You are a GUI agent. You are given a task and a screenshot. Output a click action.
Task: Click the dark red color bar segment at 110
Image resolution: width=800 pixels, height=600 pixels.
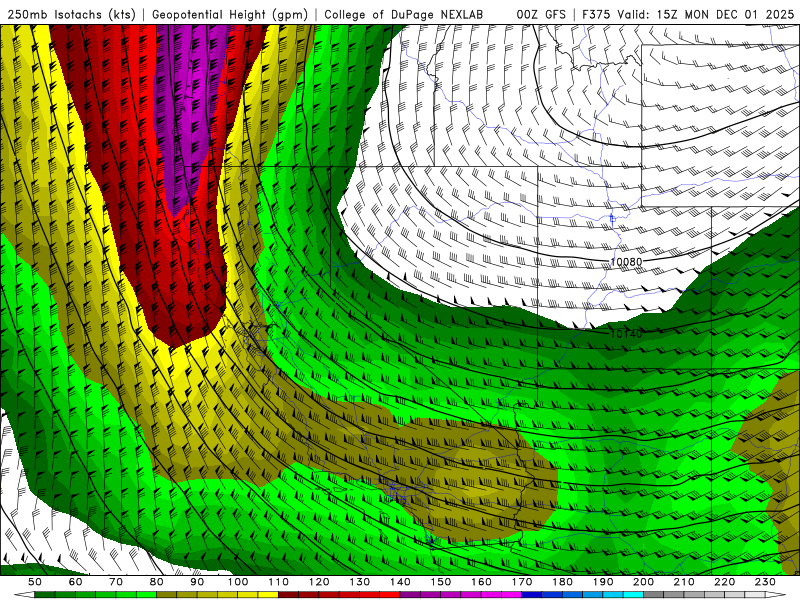point(288,595)
